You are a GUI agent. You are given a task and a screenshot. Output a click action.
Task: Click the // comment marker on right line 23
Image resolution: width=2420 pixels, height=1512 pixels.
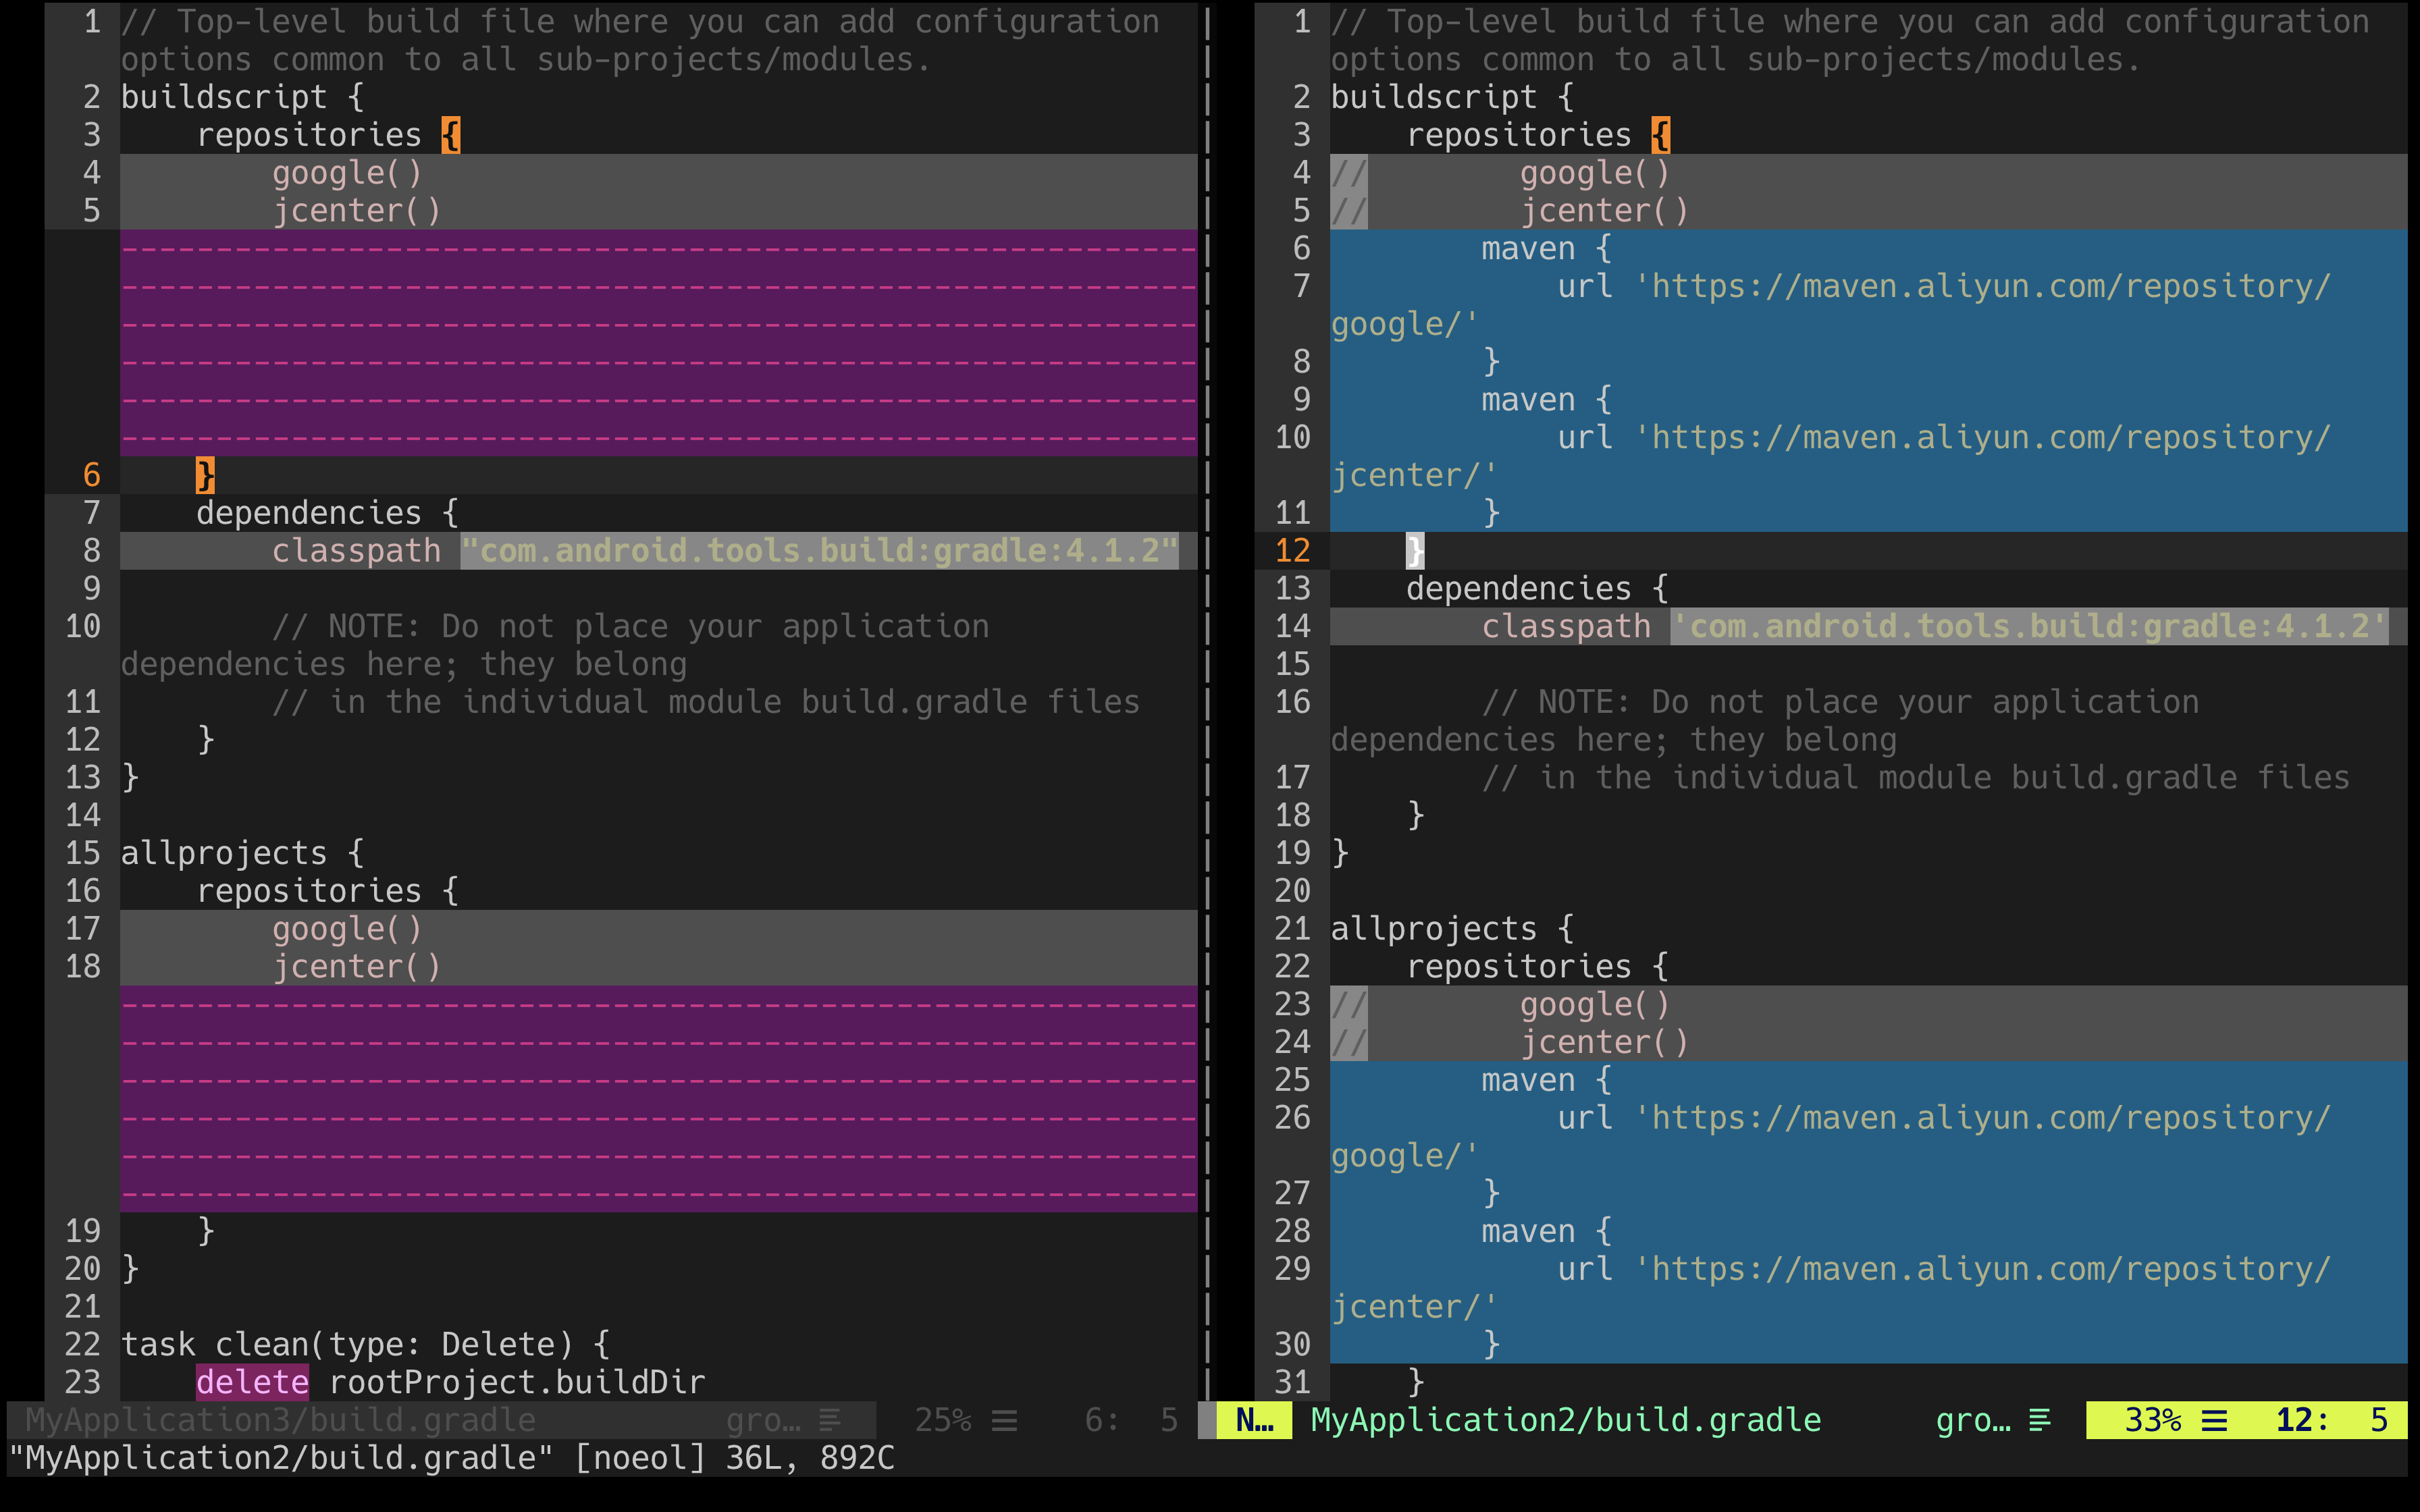point(1349,1004)
